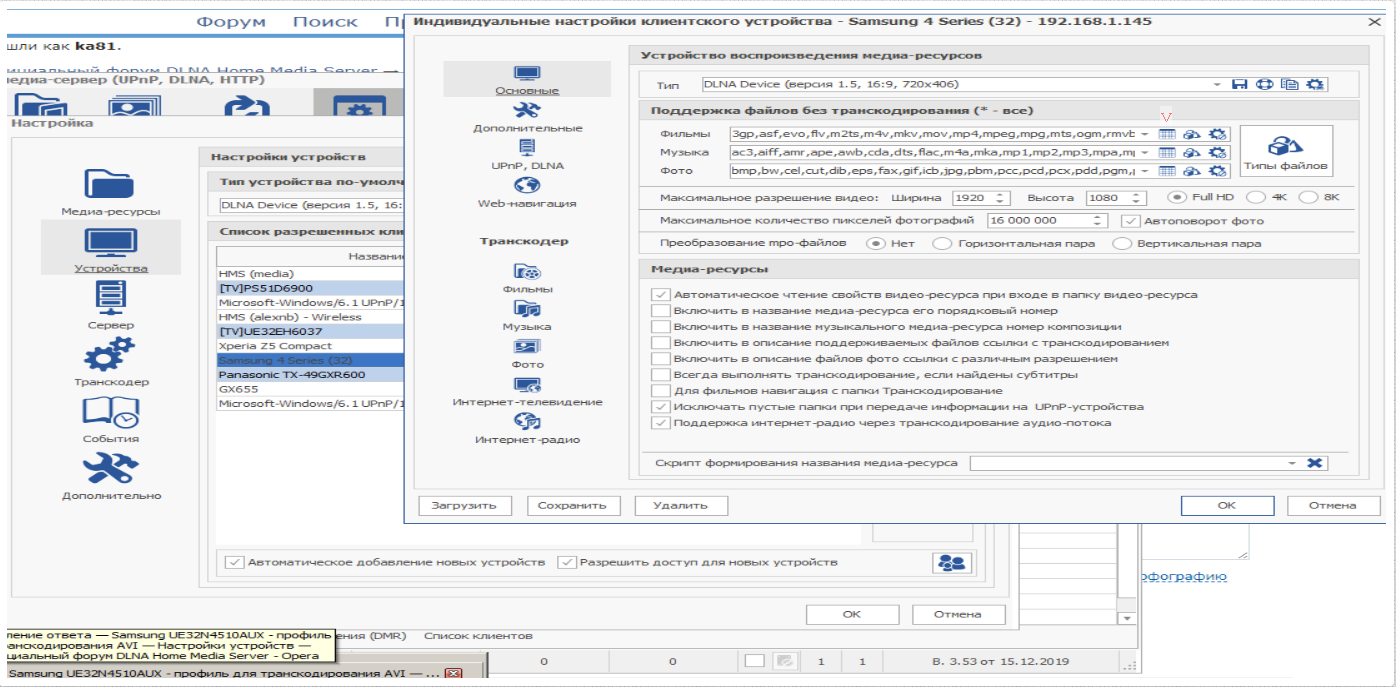The height and width of the screenshot is (687, 1396).
Task: Open the Web-навигация globe icon
Action: (526, 186)
